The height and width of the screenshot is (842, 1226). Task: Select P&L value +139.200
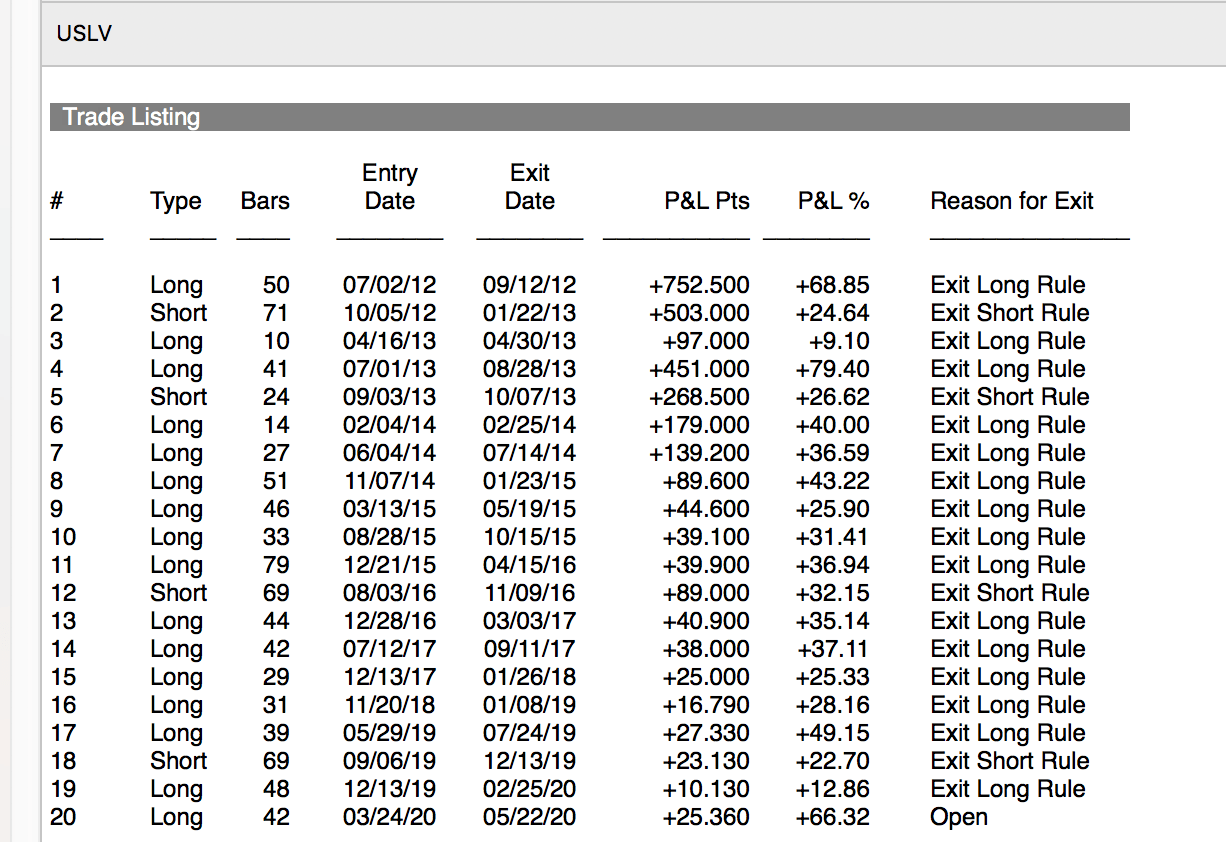[699, 453]
